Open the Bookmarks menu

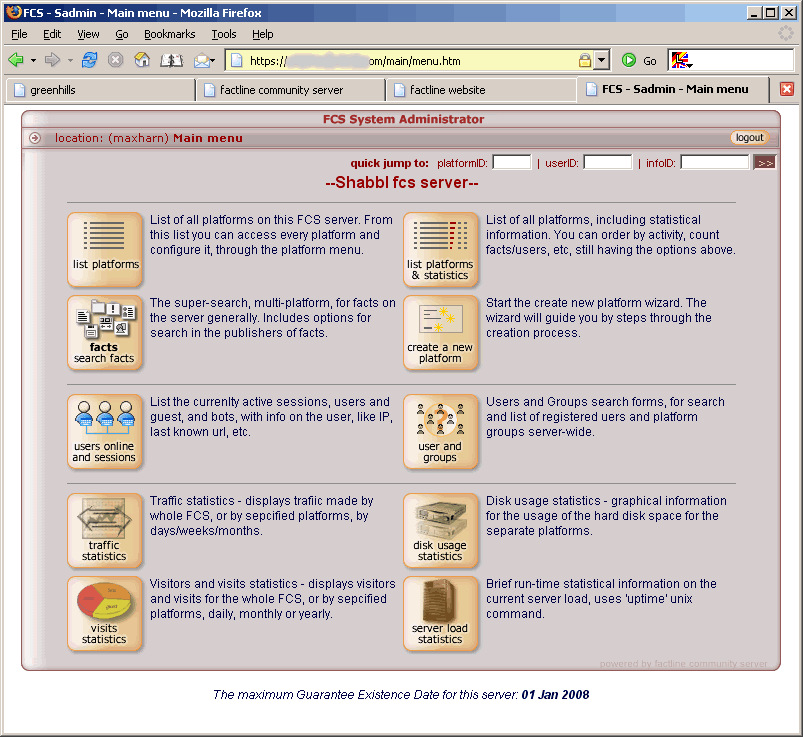pos(169,34)
